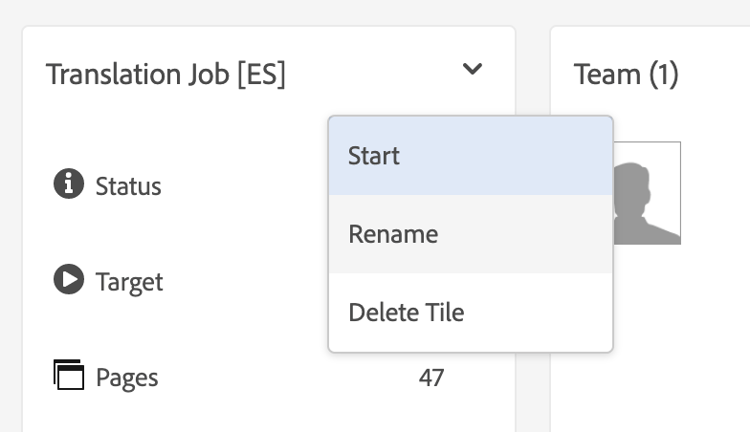Expand the Translation Job tile chevron menu
The width and height of the screenshot is (750, 432).
click(x=473, y=70)
